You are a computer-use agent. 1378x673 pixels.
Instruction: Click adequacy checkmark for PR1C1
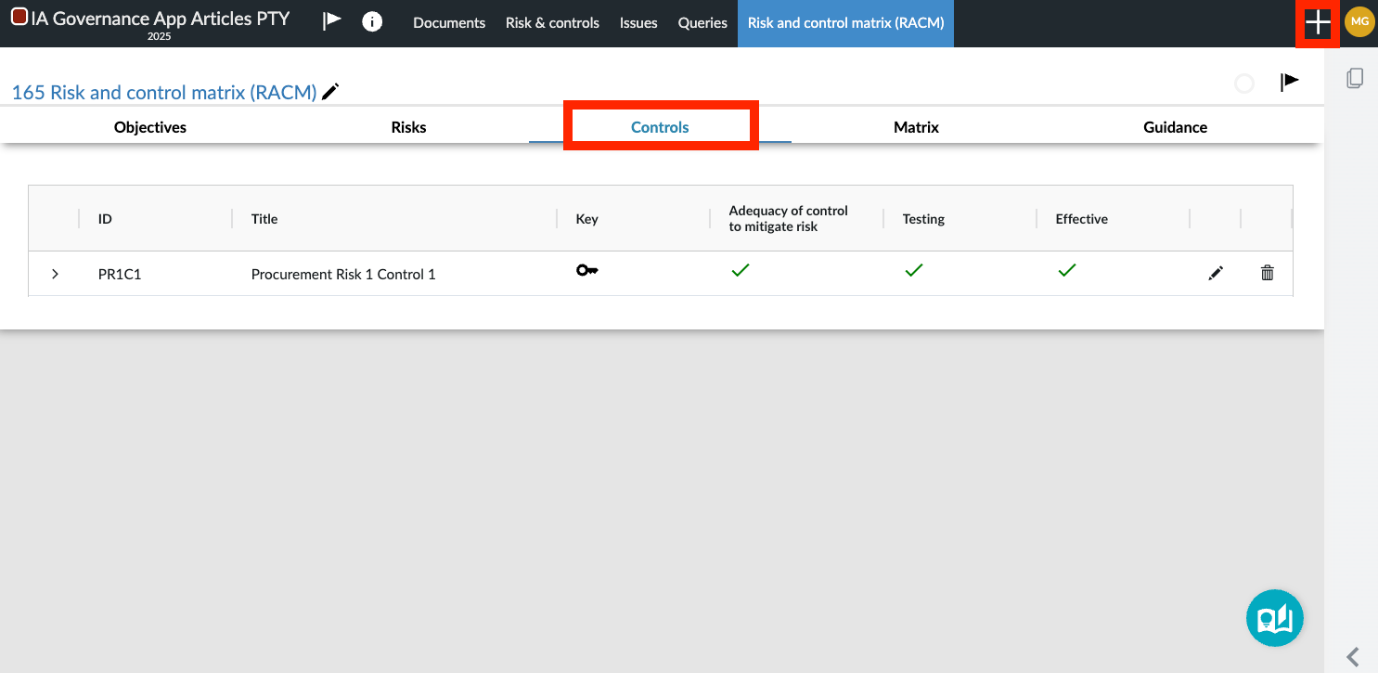coord(740,270)
